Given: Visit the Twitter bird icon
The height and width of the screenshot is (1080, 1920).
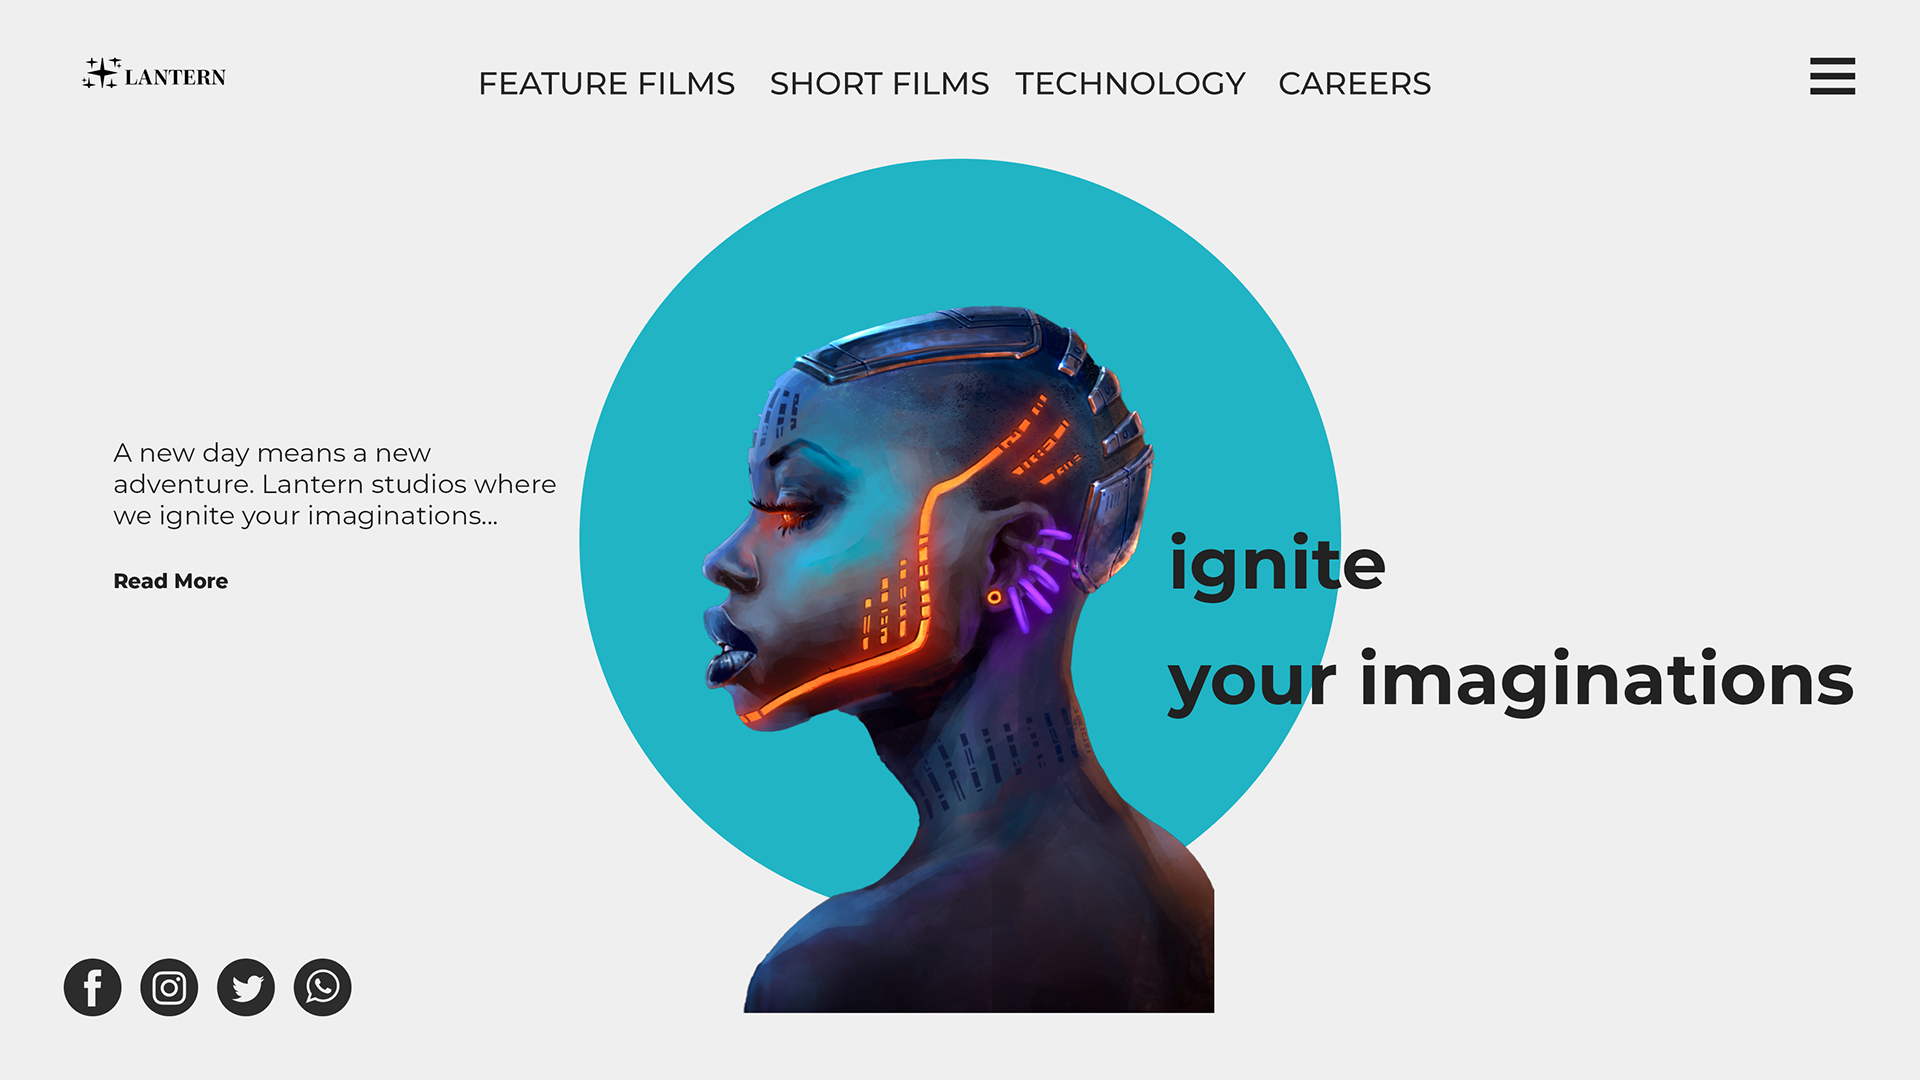Looking at the screenshot, I should point(246,988).
